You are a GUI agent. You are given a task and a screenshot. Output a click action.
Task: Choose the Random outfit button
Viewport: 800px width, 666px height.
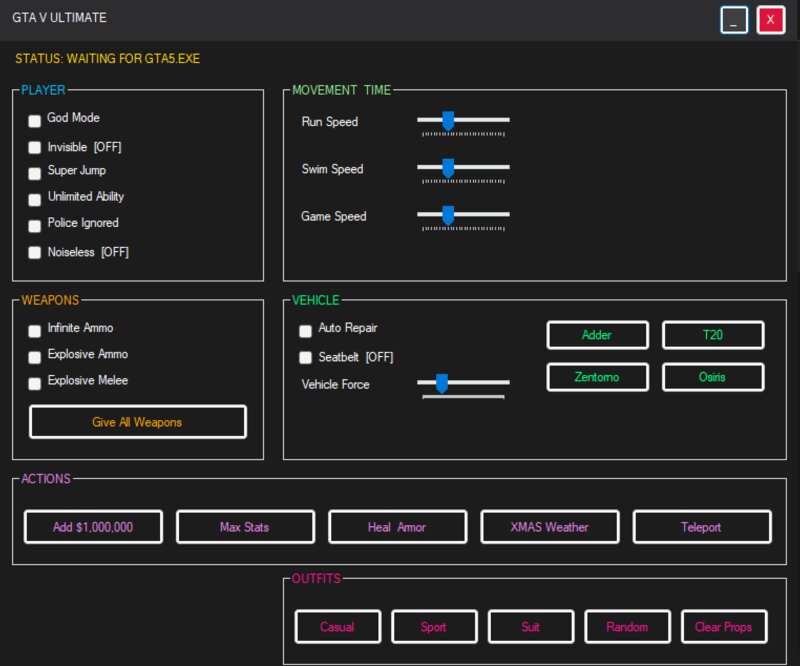(627, 627)
